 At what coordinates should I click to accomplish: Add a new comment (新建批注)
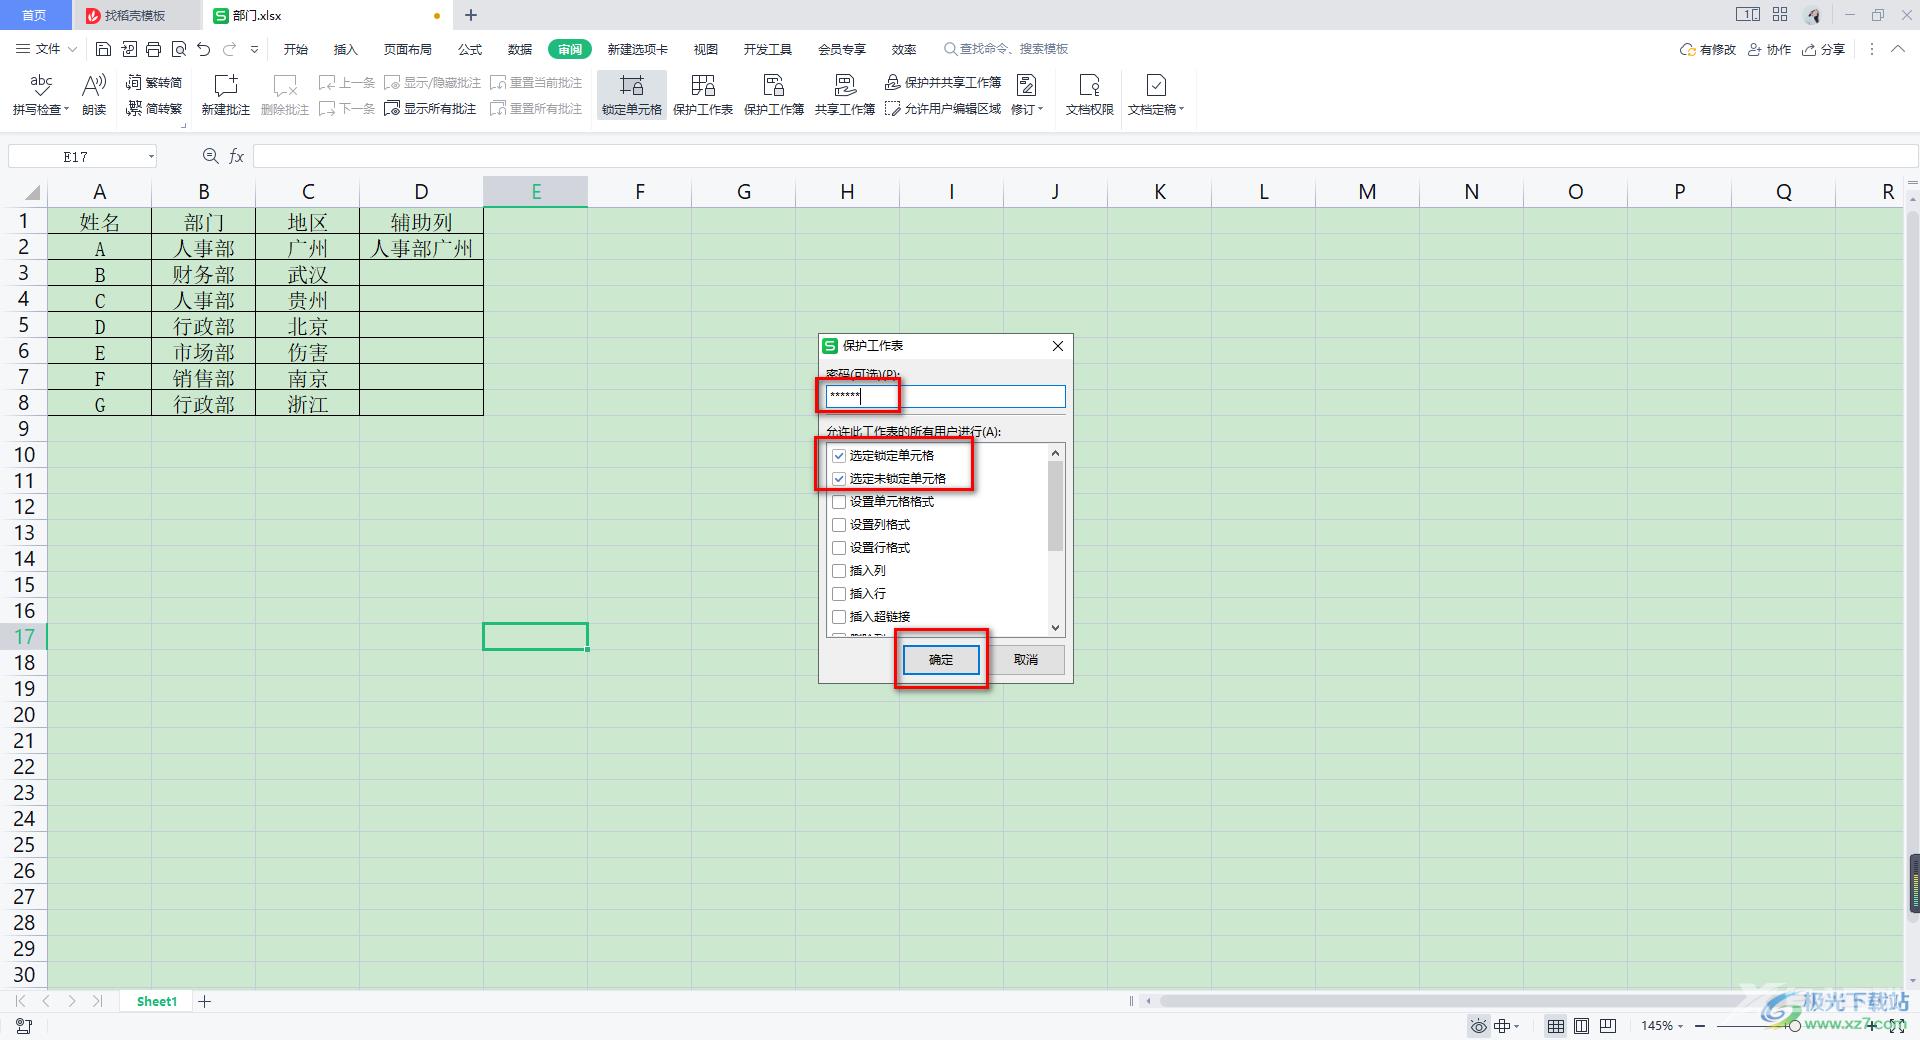point(226,94)
